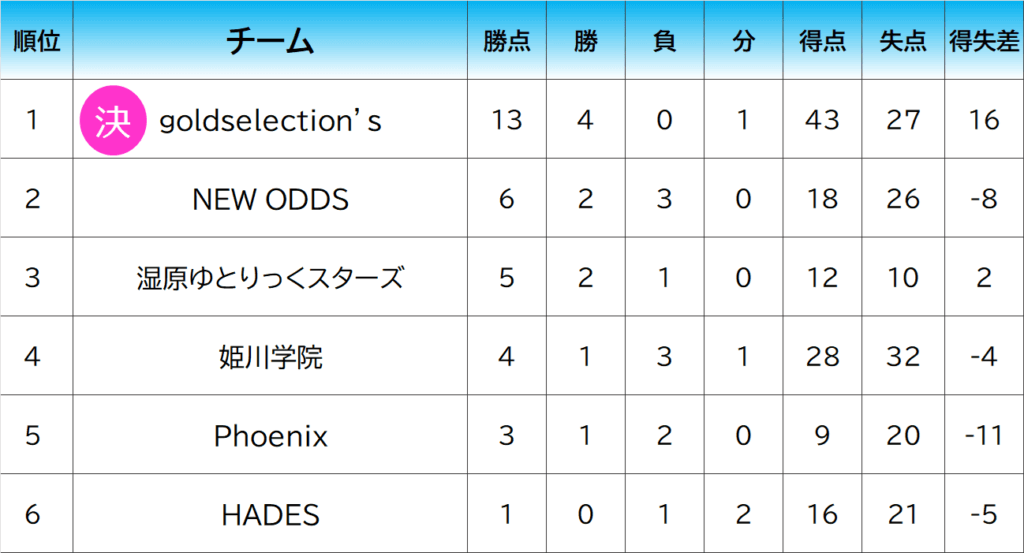Select the rank 6 cell for HADES

(x=37, y=514)
